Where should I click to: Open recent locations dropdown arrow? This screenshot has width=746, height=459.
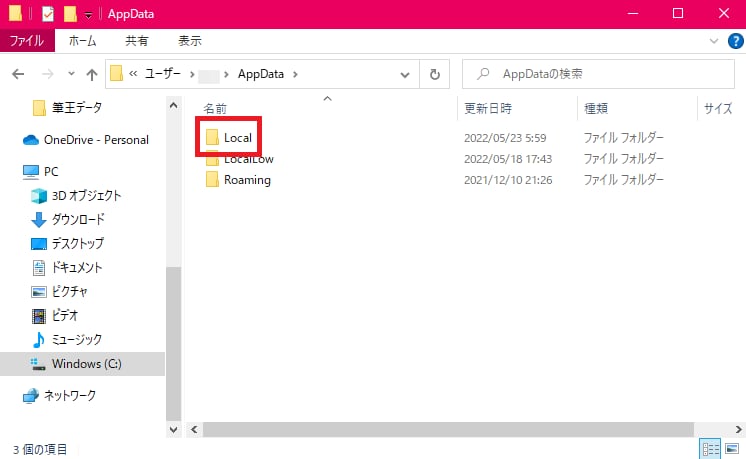coord(71,74)
